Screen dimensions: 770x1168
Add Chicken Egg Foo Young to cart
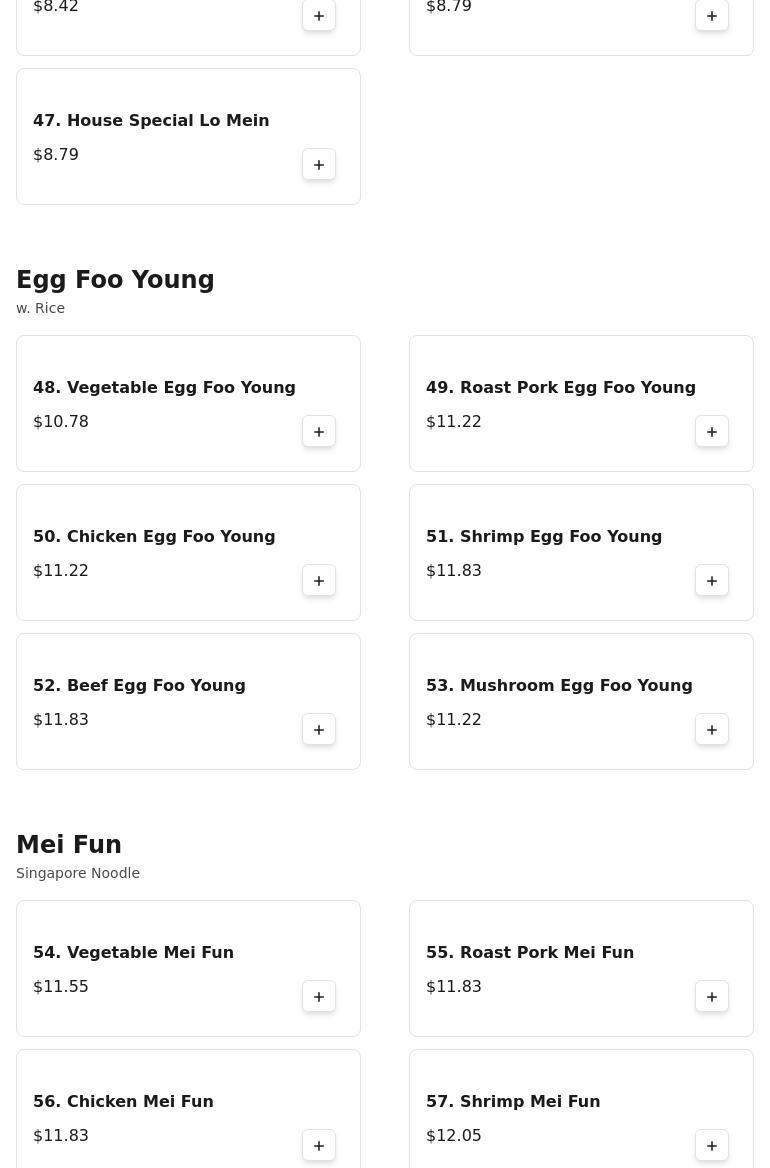319,581
